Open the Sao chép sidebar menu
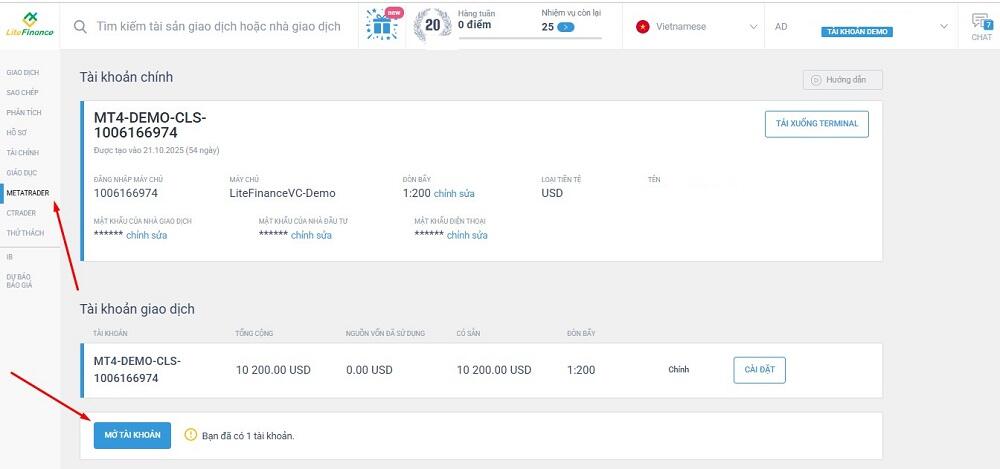 (x=22, y=93)
